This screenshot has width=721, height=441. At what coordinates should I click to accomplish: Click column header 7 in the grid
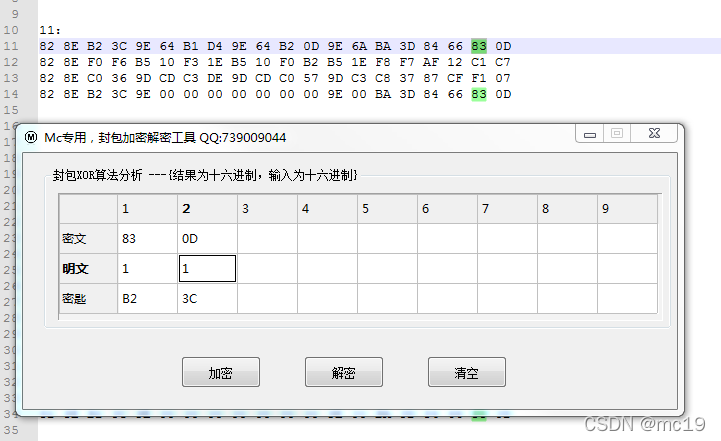(x=507, y=209)
